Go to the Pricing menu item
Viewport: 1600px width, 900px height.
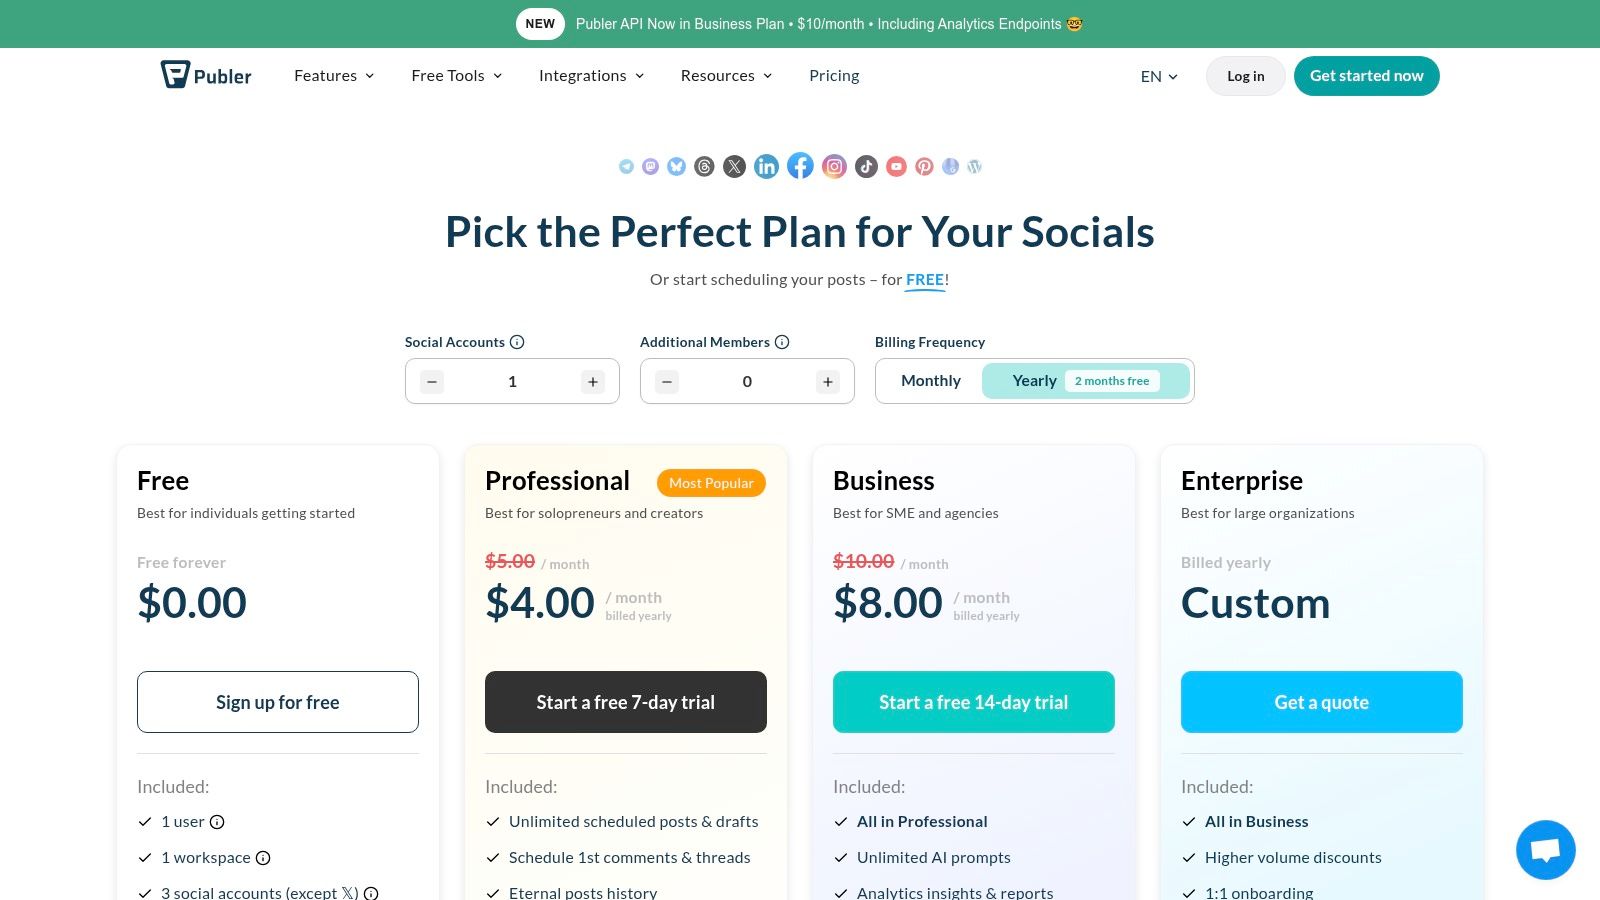[x=834, y=76]
